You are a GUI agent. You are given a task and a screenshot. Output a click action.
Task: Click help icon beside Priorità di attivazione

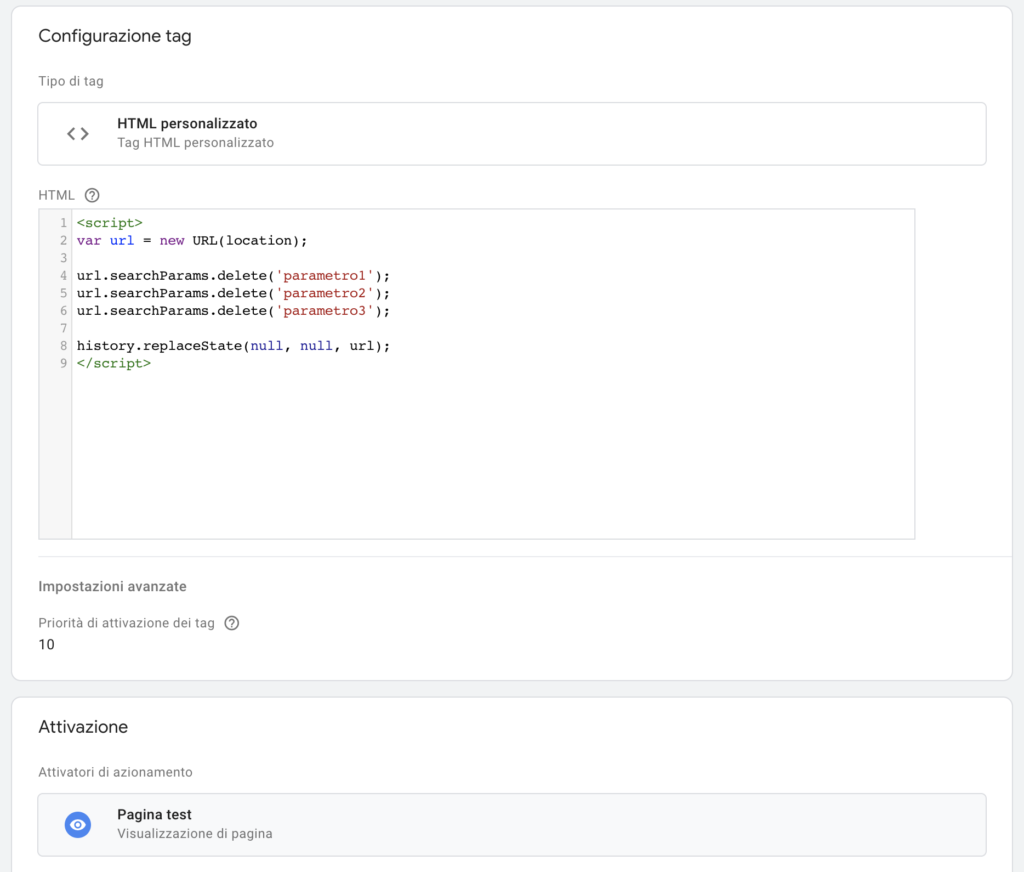(x=232, y=623)
